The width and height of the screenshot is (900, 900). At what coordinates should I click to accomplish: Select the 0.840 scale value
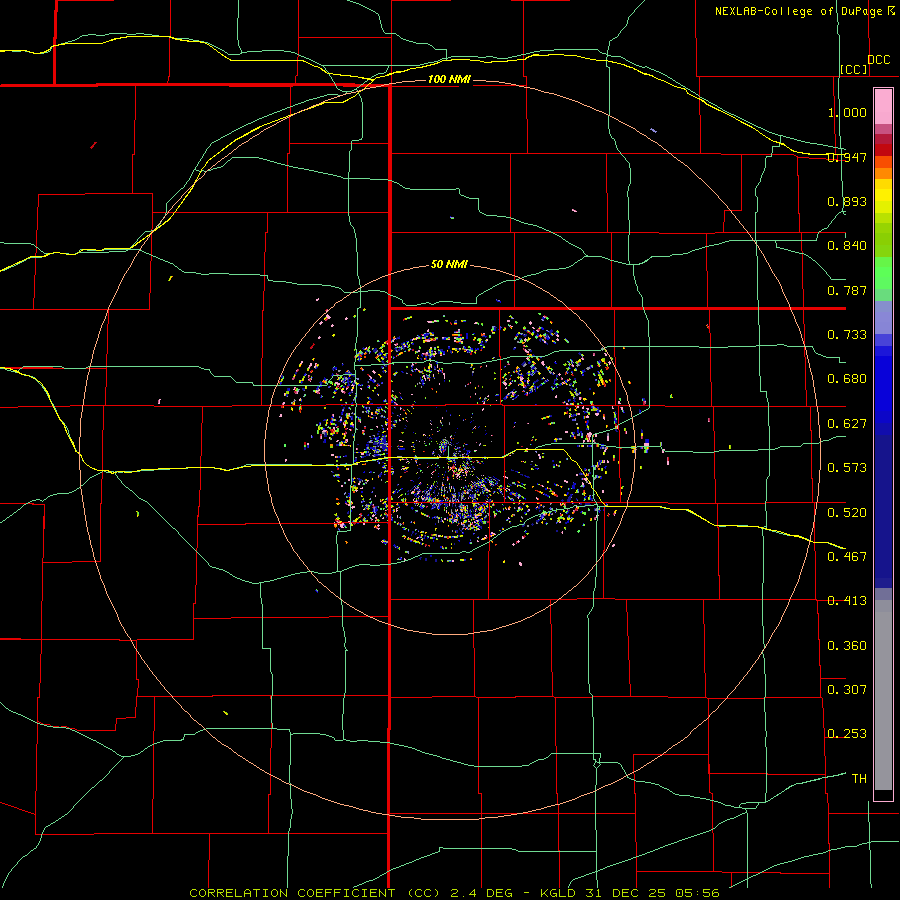pos(847,246)
